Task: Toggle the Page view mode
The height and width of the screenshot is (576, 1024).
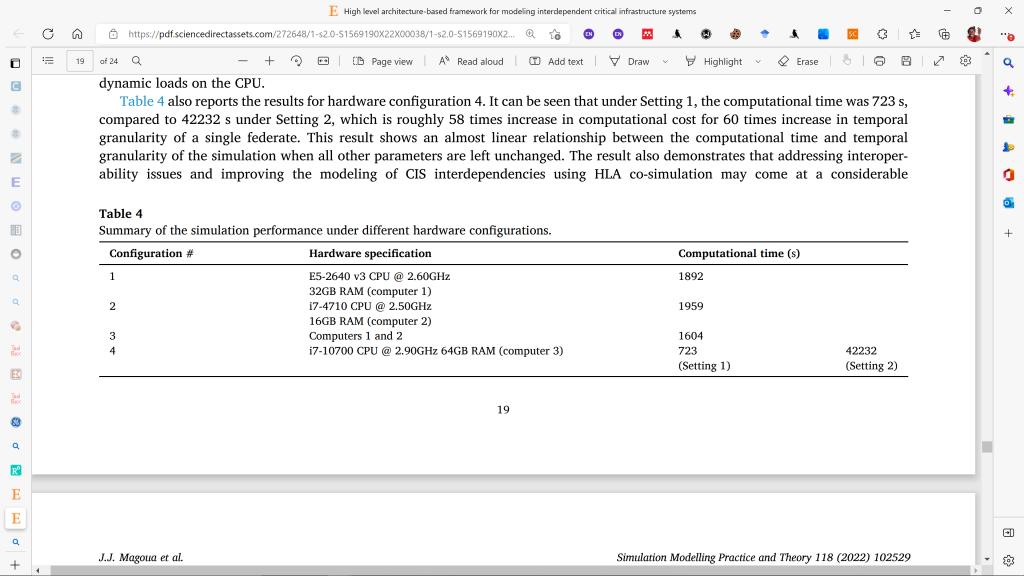Action: (383, 61)
